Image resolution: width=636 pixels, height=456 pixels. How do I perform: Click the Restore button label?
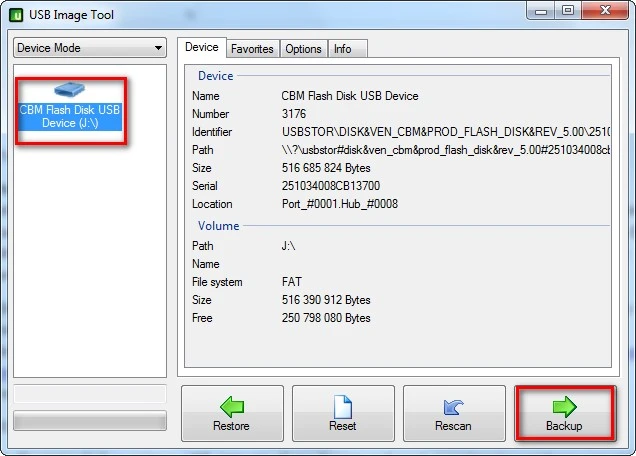(231, 426)
